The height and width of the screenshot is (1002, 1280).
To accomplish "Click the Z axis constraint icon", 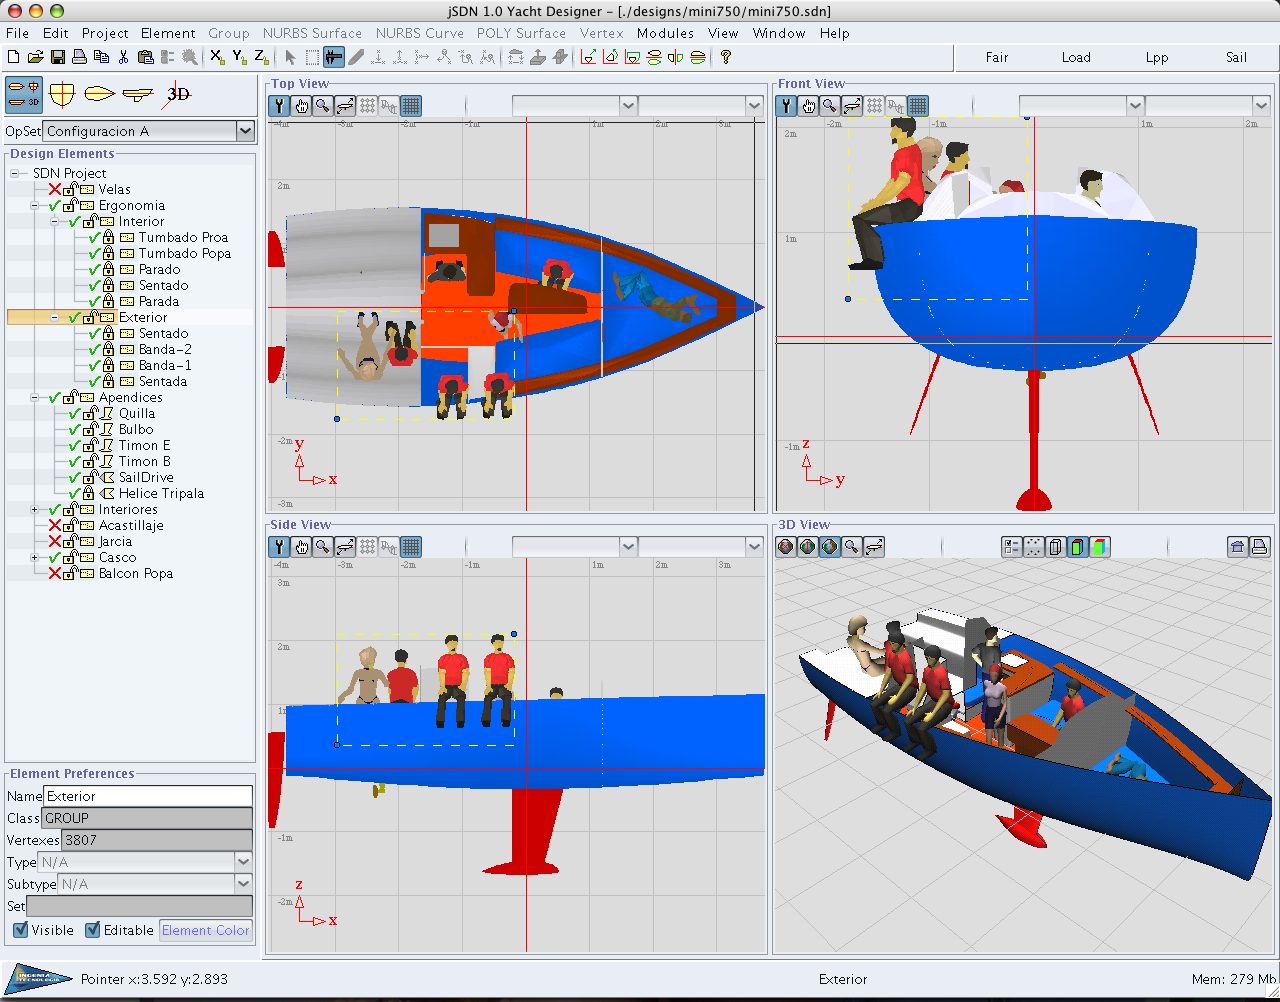I will pos(261,57).
